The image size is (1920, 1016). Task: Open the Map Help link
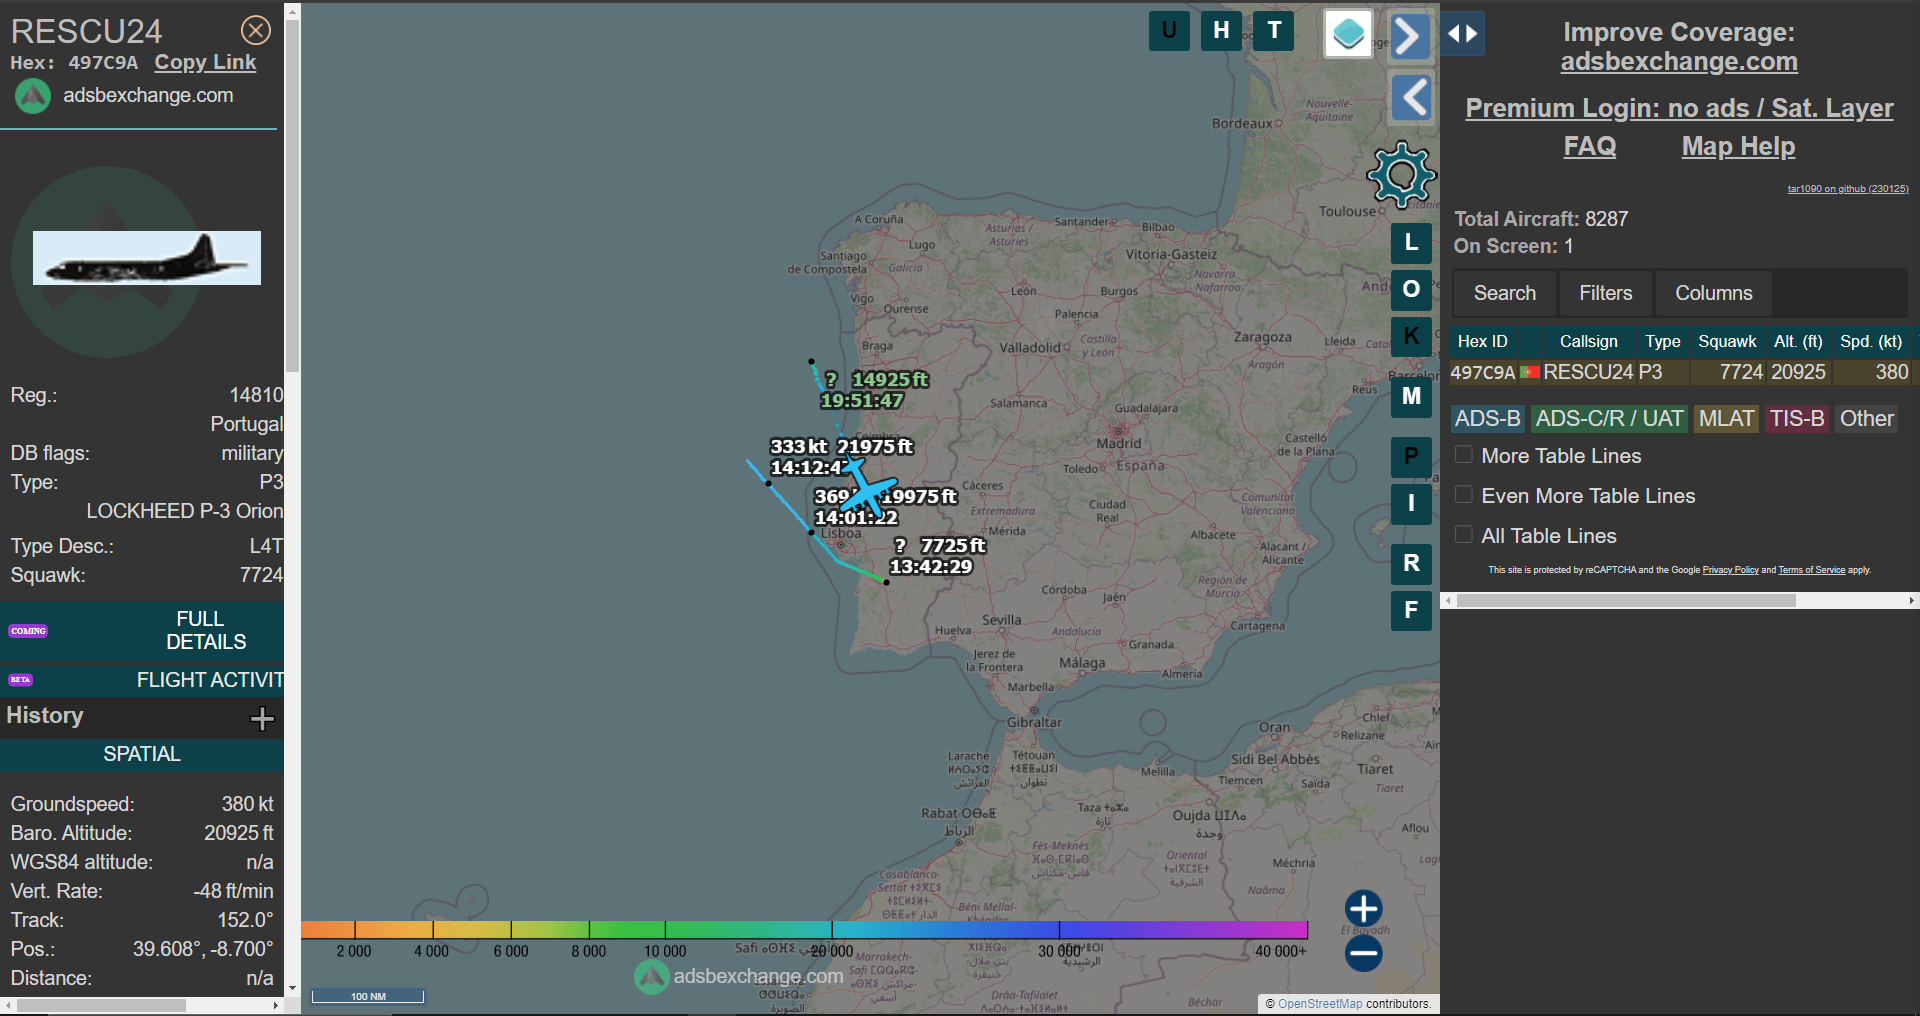tap(1738, 146)
